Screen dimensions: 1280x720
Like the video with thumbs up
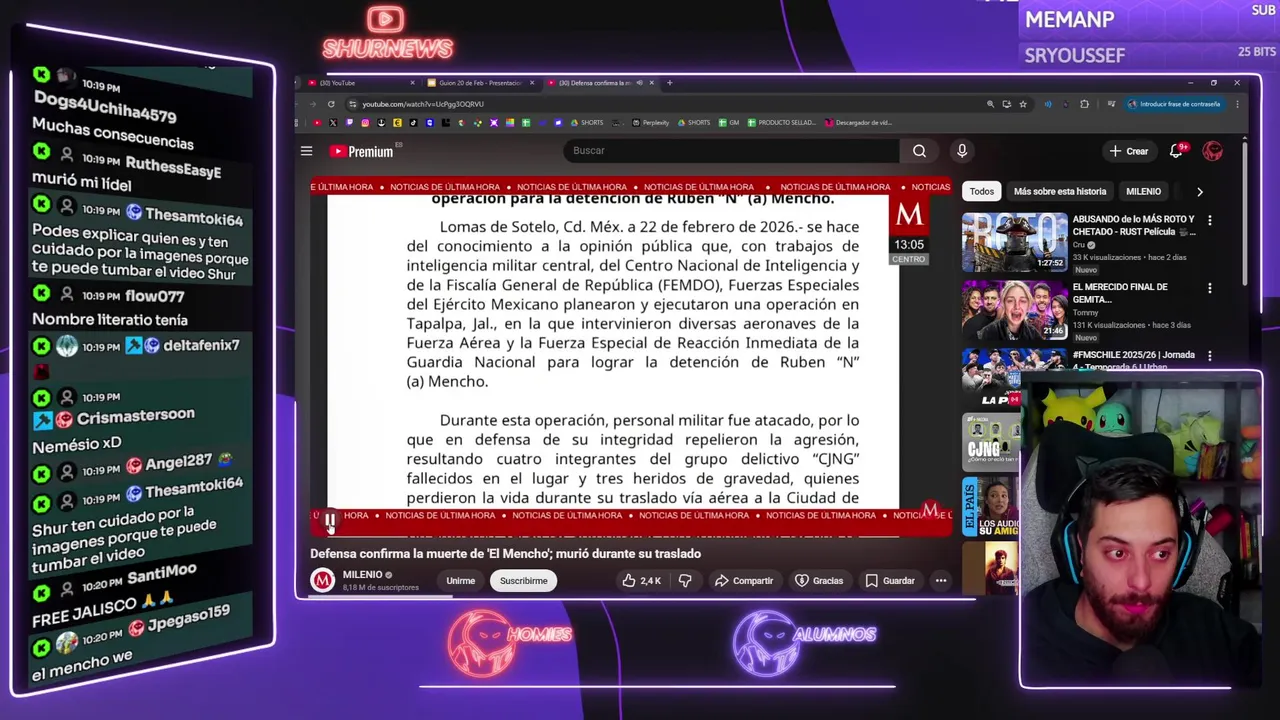click(x=641, y=581)
